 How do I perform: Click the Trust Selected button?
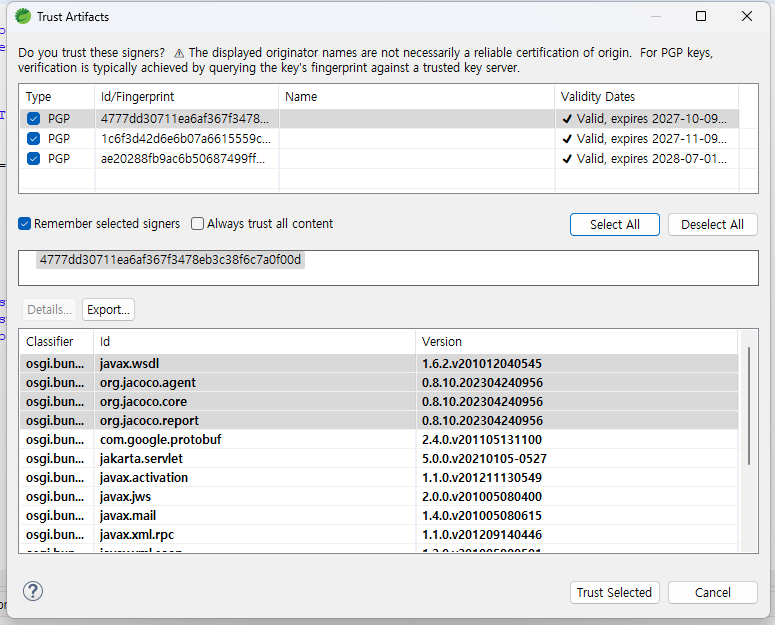(614, 592)
